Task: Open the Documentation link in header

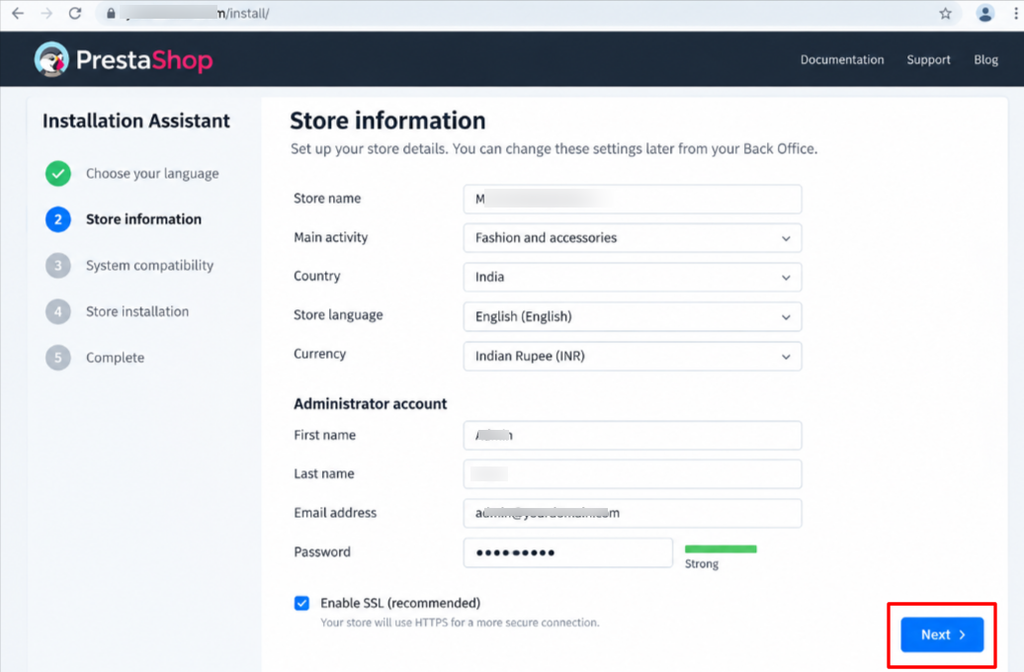Action: 842,59
